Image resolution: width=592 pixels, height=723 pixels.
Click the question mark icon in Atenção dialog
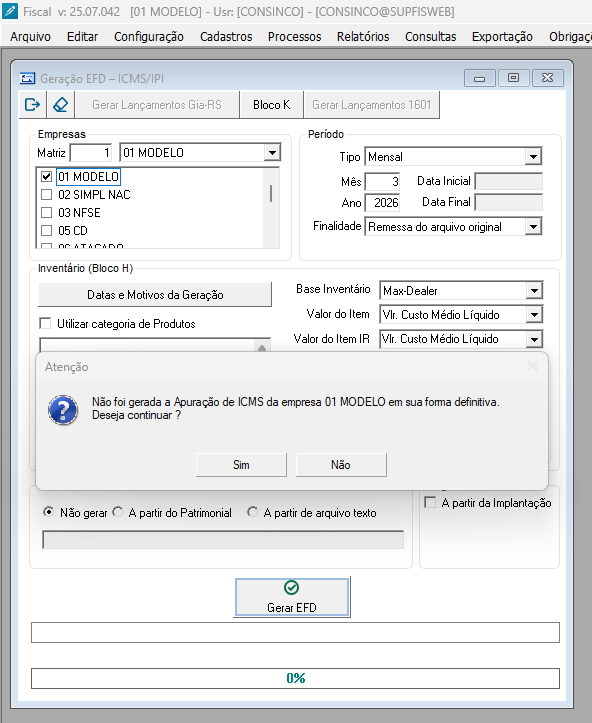63,409
